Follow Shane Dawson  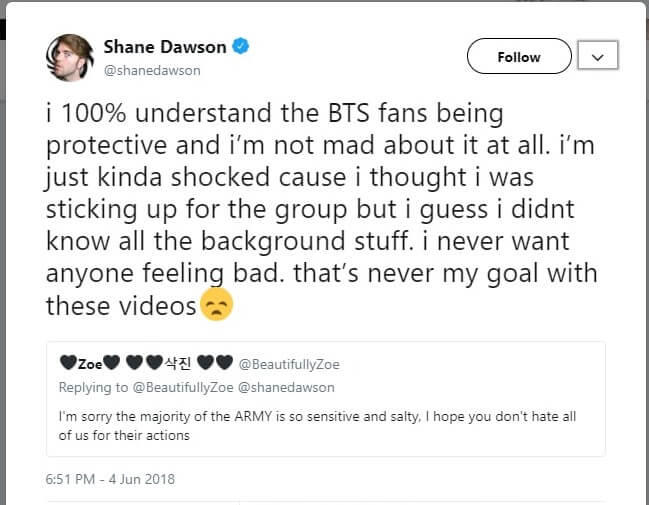click(518, 57)
